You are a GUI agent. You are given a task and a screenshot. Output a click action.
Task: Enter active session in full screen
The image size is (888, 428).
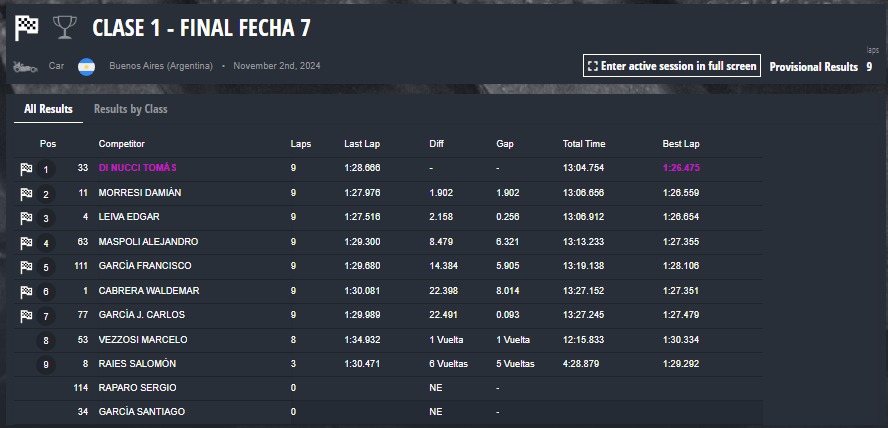pyautogui.click(x=672, y=66)
